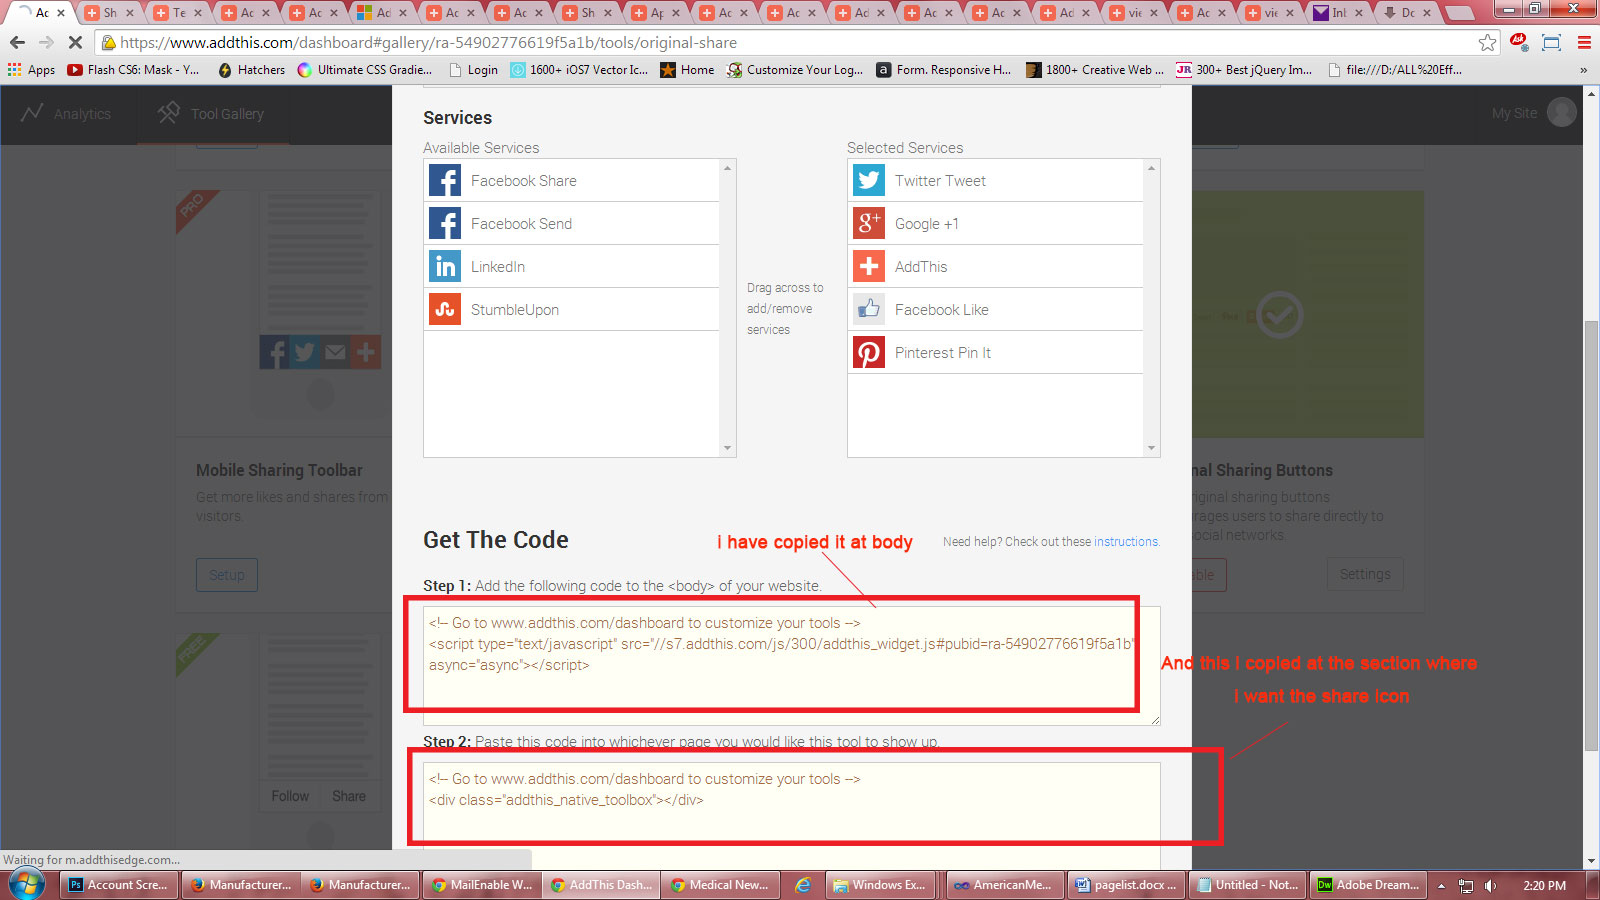Open the Login bookmark
The width and height of the screenshot is (1600, 900).
[x=473, y=70]
